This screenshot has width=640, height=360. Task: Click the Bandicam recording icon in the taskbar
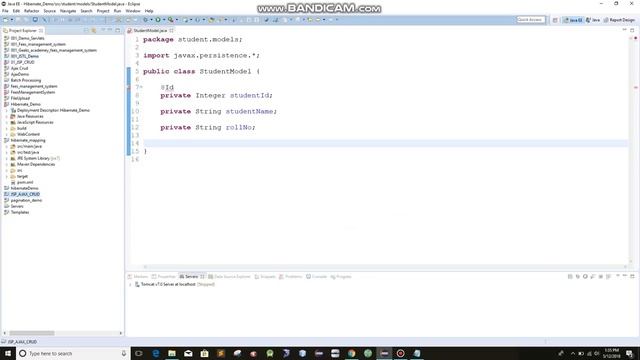[x=400, y=353]
